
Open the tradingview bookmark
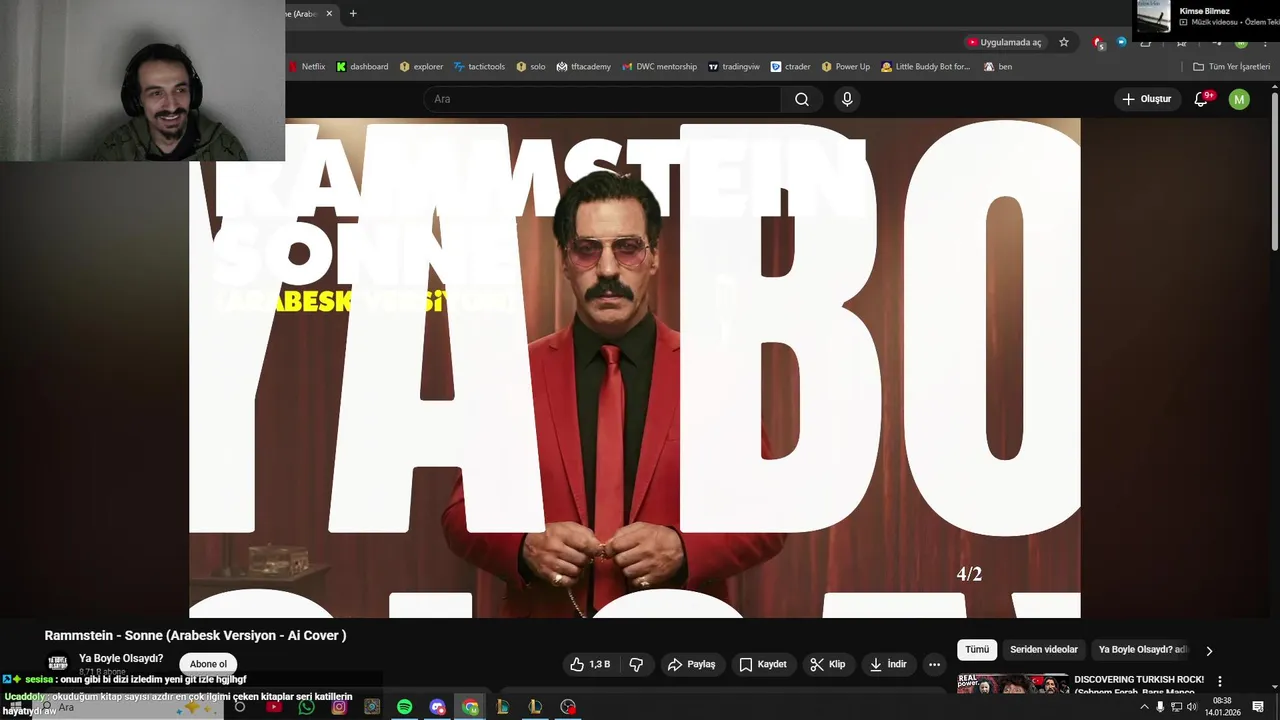pos(734,67)
